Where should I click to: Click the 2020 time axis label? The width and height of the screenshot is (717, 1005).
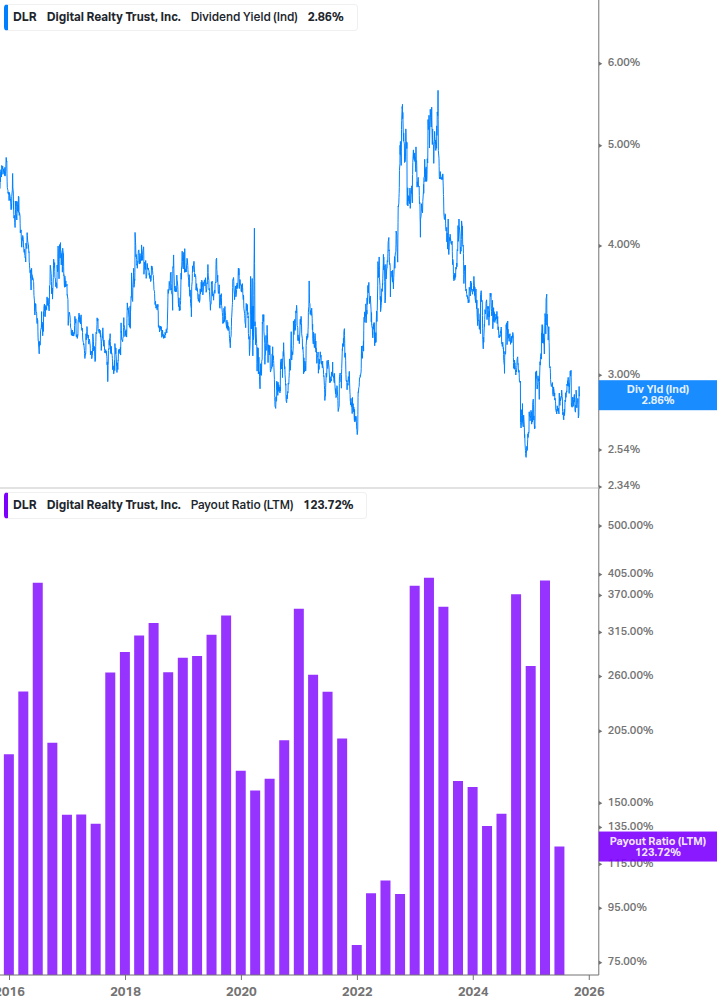241,992
